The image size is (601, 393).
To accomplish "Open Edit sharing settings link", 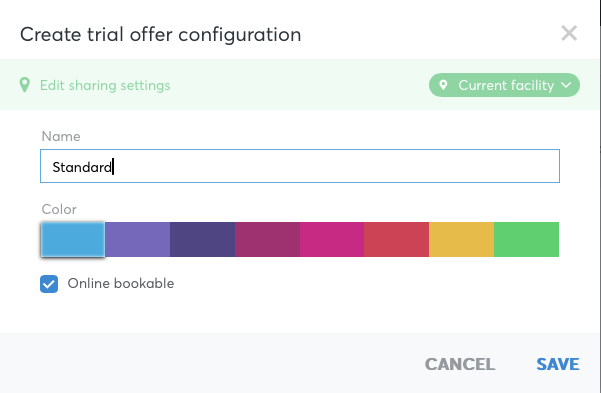I will pos(105,85).
